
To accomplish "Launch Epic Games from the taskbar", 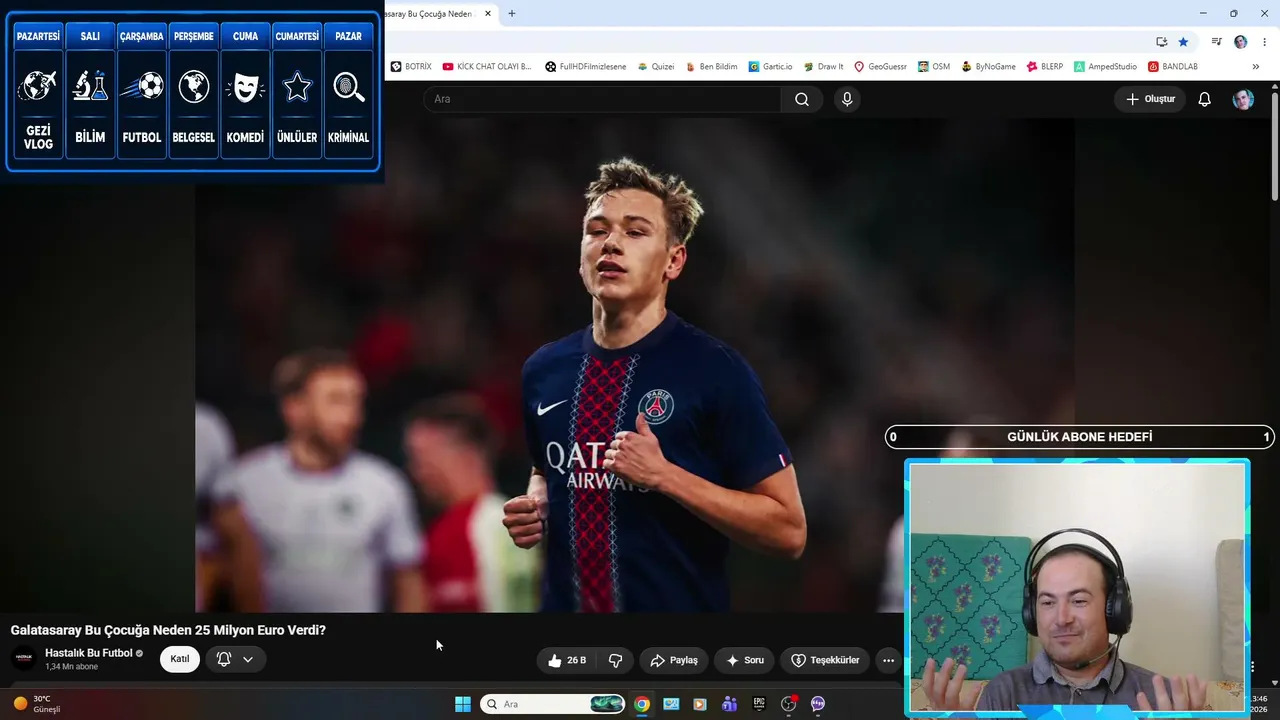I will pyautogui.click(x=759, y=704).
